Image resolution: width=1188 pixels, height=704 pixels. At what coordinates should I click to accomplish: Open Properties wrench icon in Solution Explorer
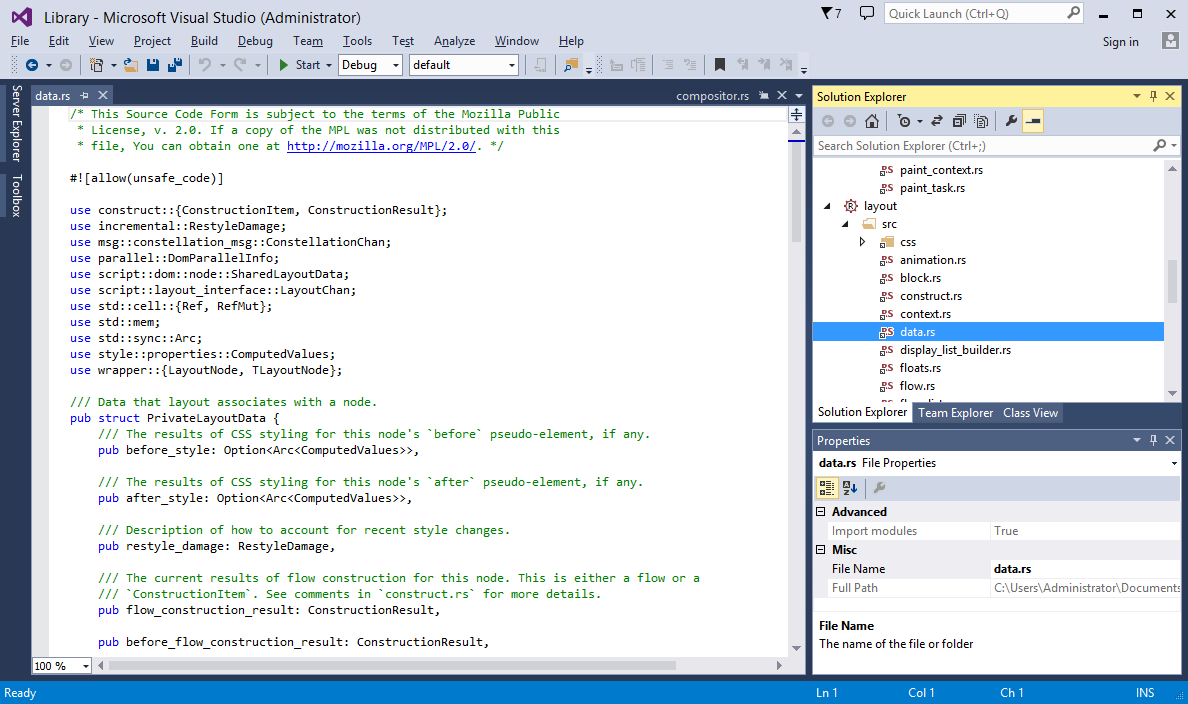[1010, 121]
